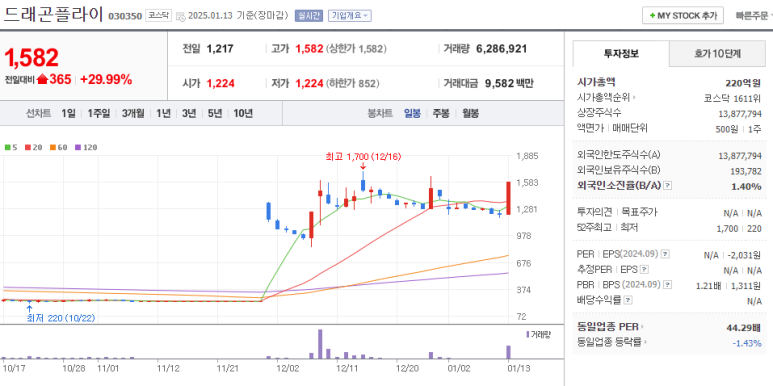This screenshot has width=773, height=386.
Task: Select the 1년 line chart period
Action: 163,113
